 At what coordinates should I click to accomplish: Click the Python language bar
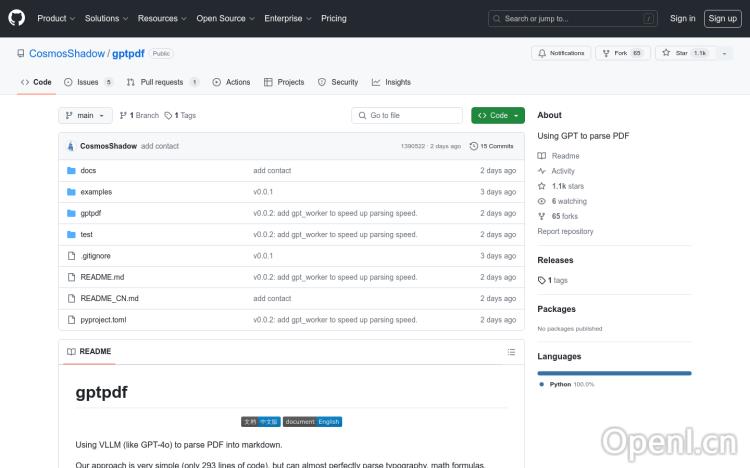coord(614,373)
